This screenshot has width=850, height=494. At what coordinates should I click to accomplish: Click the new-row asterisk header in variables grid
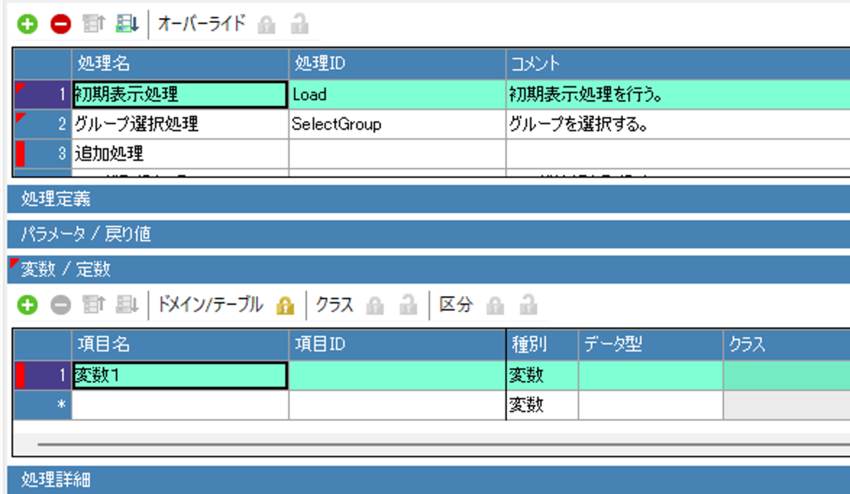pyautogui.click(x=43, y=405)
